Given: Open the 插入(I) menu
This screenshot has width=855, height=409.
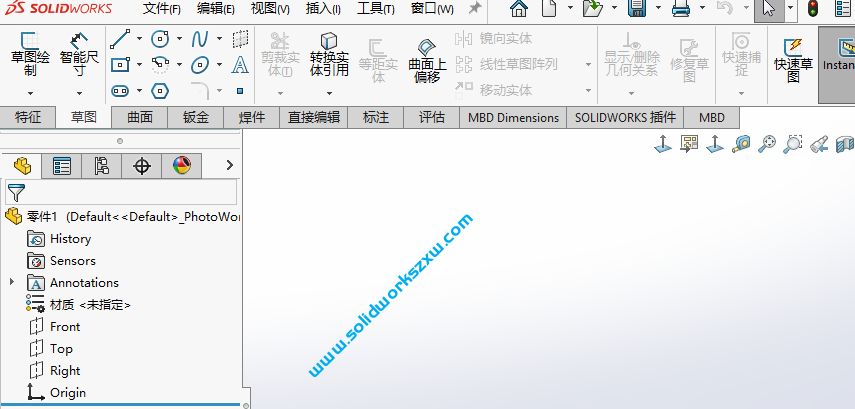Looking at the screenshot, I should pyautogui.click(x=323, y=9).
